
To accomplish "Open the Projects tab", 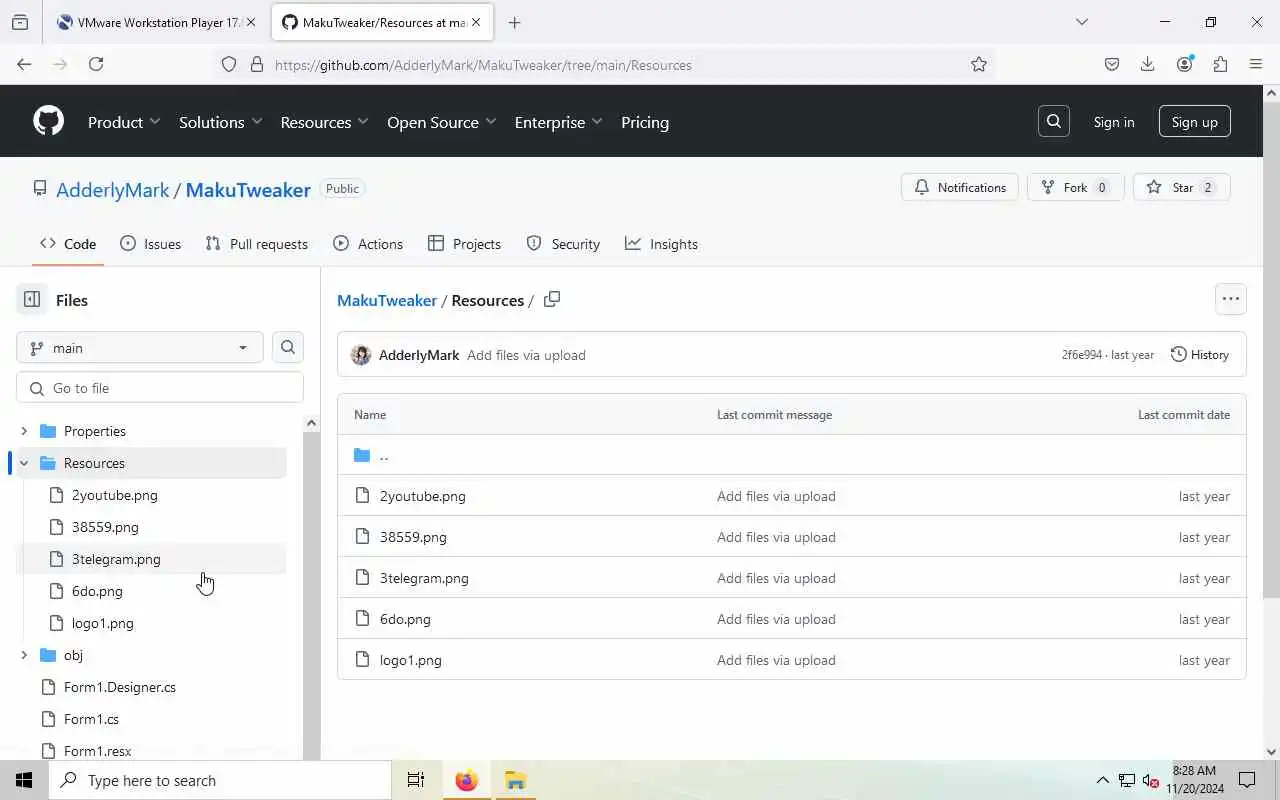I will (464, 244).
